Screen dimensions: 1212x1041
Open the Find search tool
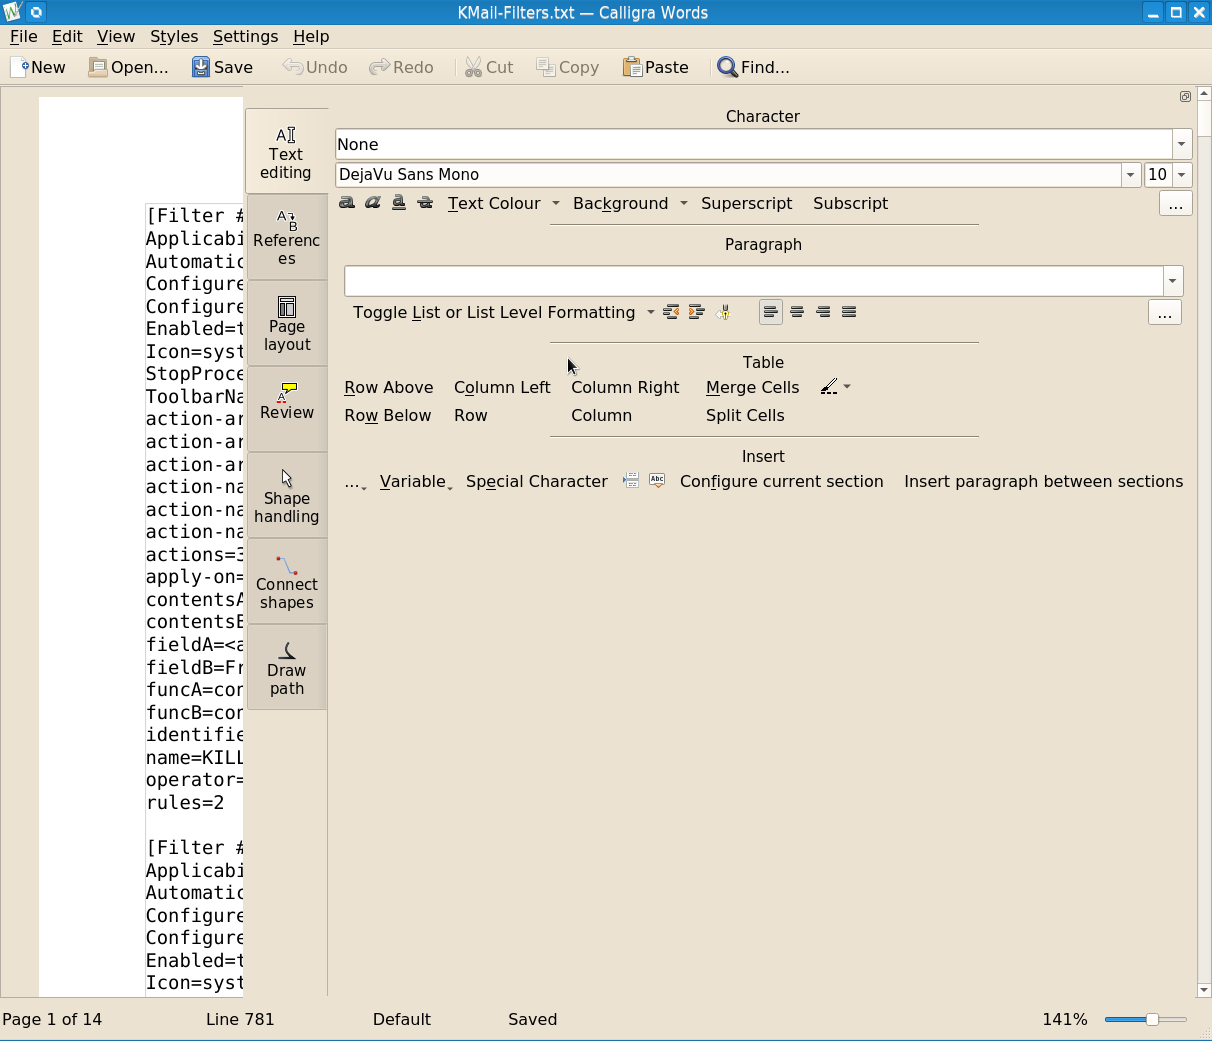pyautogui.click(x=754, y=67)
